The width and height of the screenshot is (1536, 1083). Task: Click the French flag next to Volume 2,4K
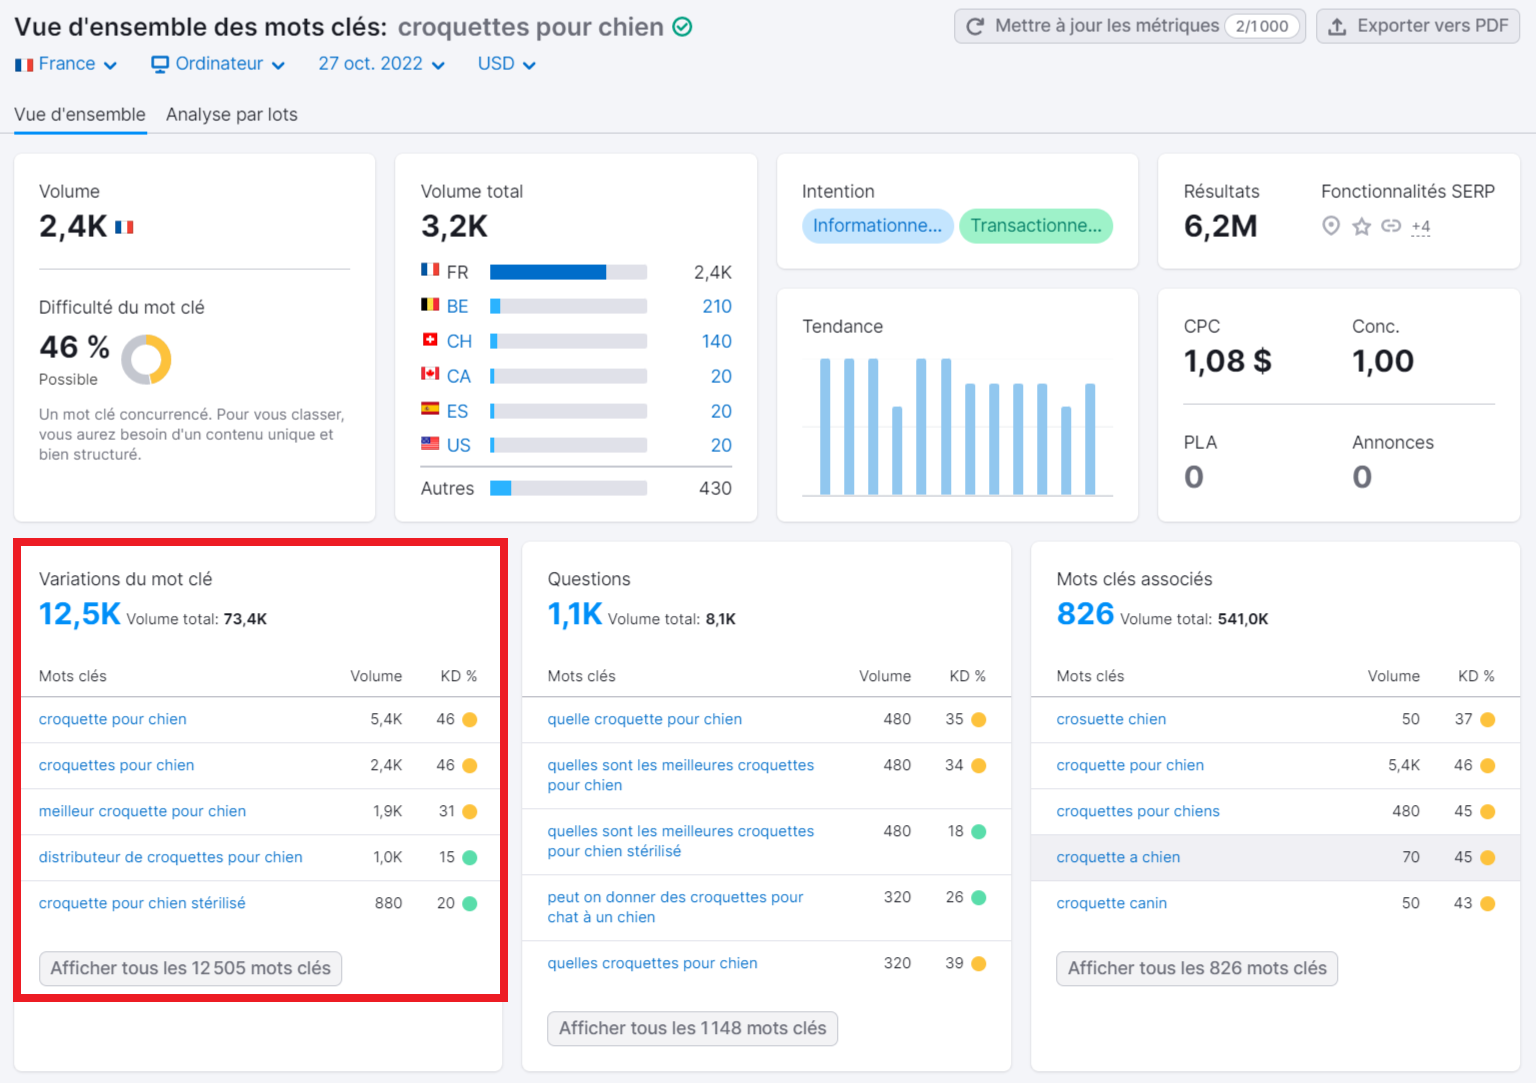pos(124,227)
